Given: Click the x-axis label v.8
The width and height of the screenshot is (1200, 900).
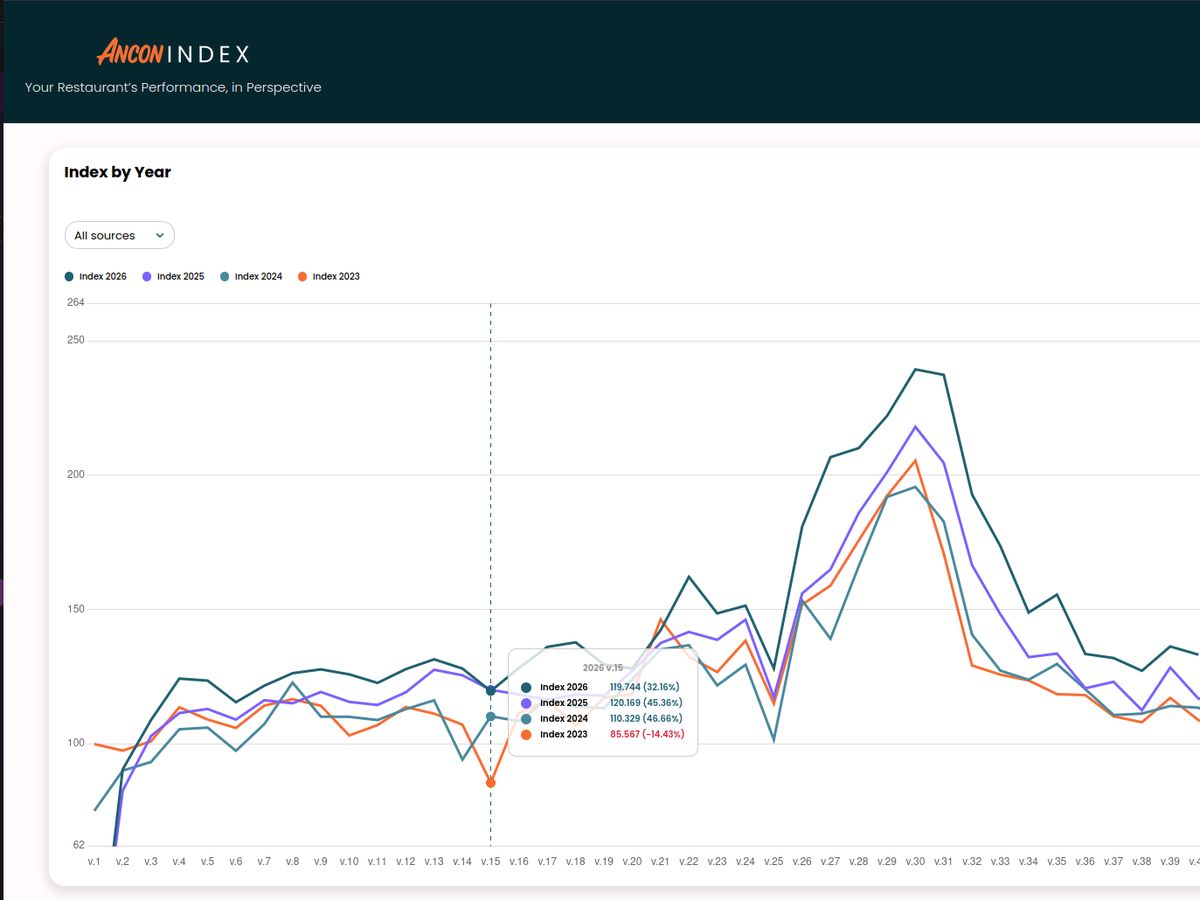Looking at the screenshot, I should (292, 861).
